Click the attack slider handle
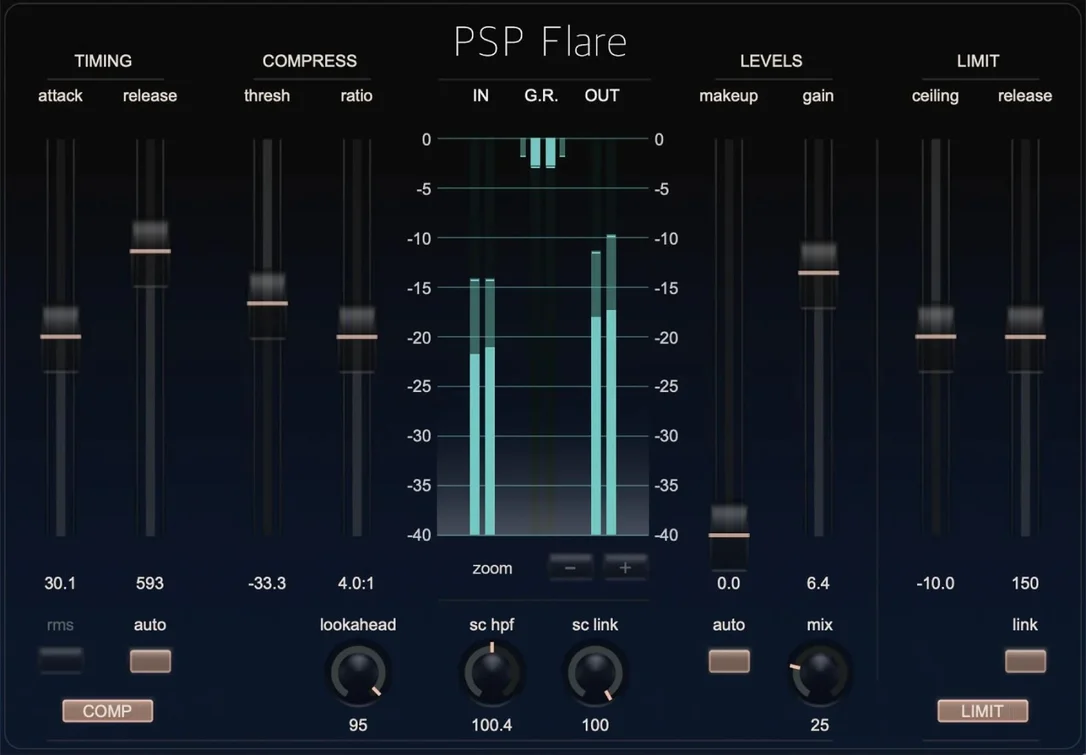This screenshot has width=1086, height=755. [61, 337]
